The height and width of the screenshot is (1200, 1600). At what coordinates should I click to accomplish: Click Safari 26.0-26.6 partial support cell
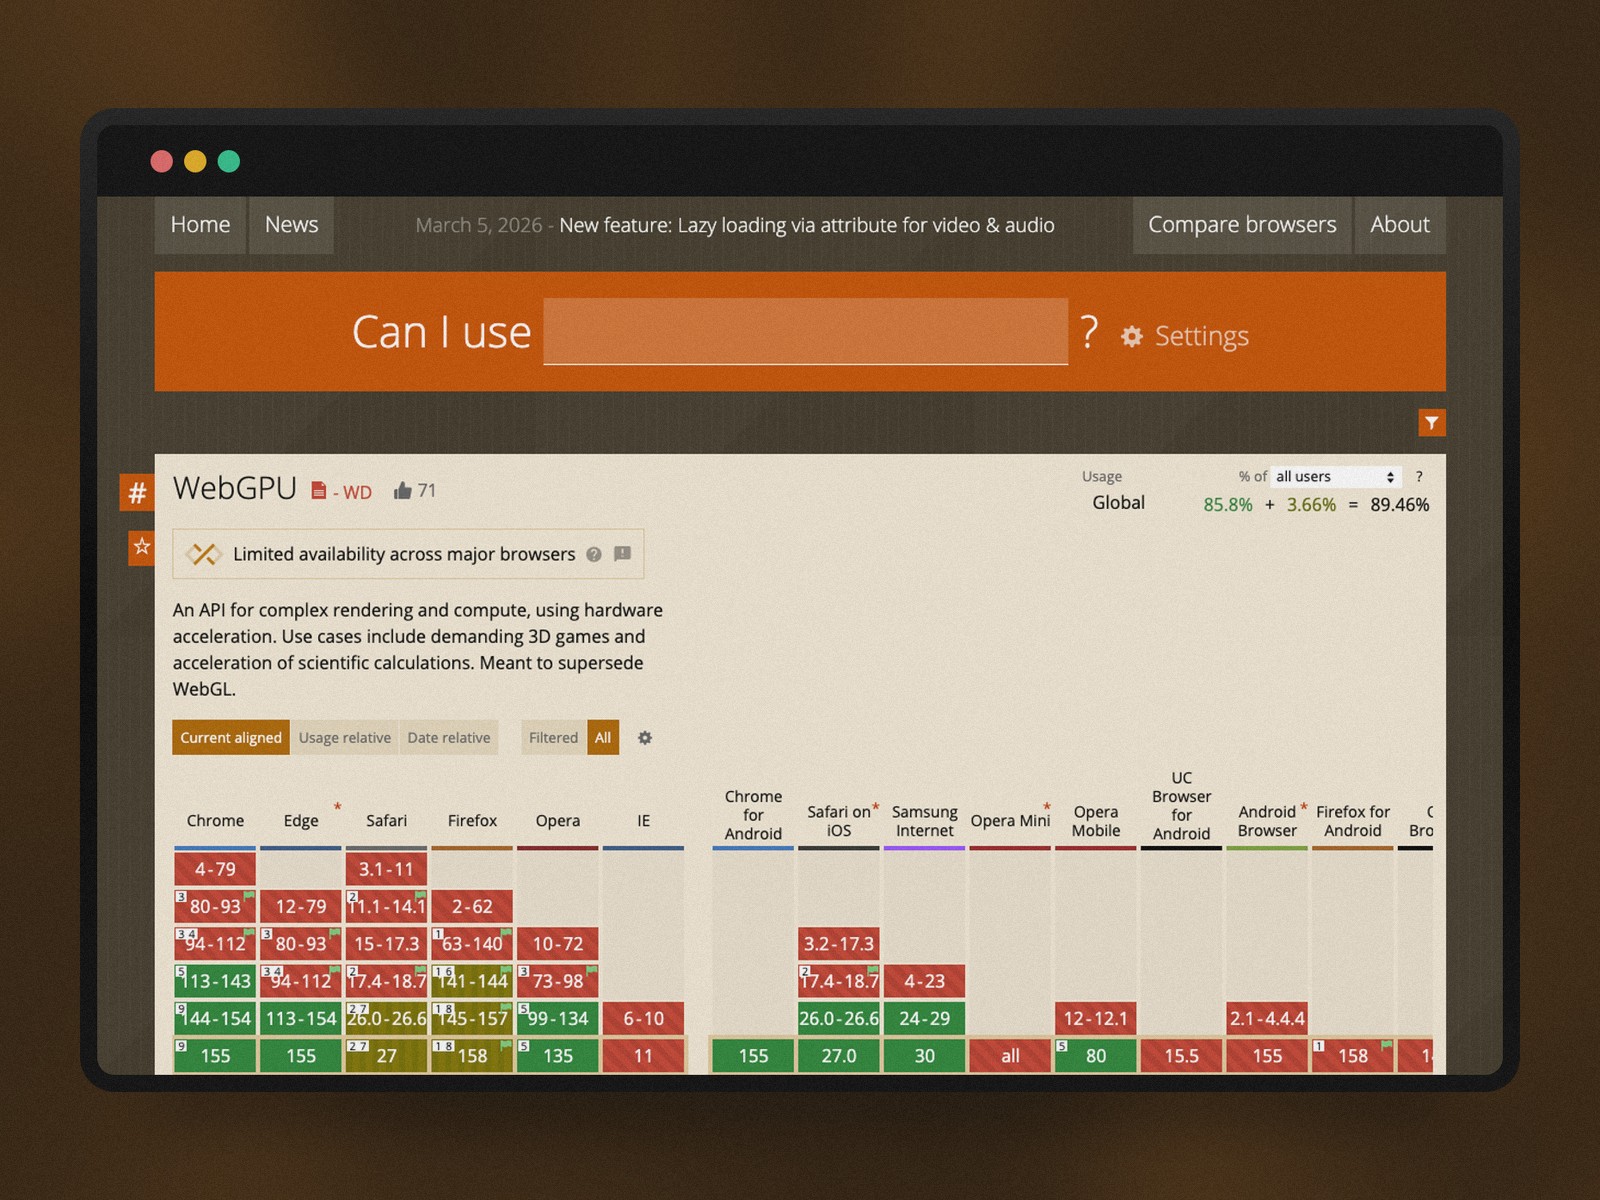tap(387, 1018)
